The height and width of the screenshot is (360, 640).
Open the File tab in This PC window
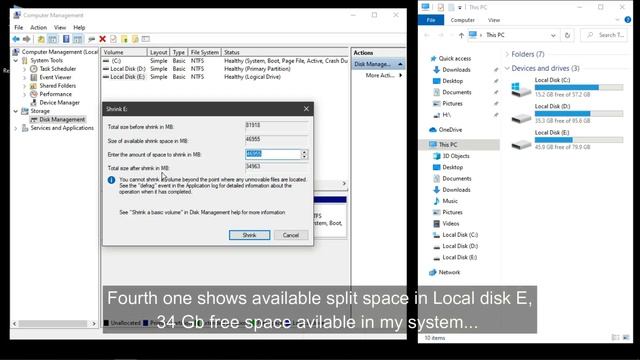click(431, 20)
